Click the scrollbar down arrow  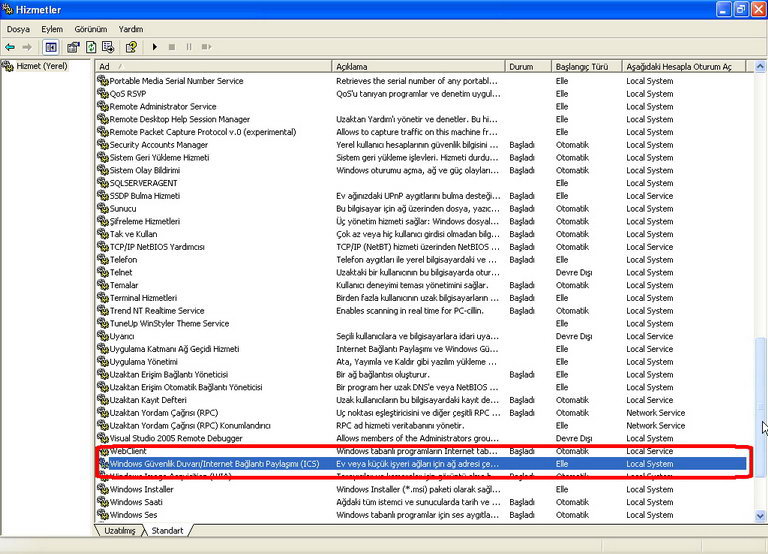(x=760, y=515)
